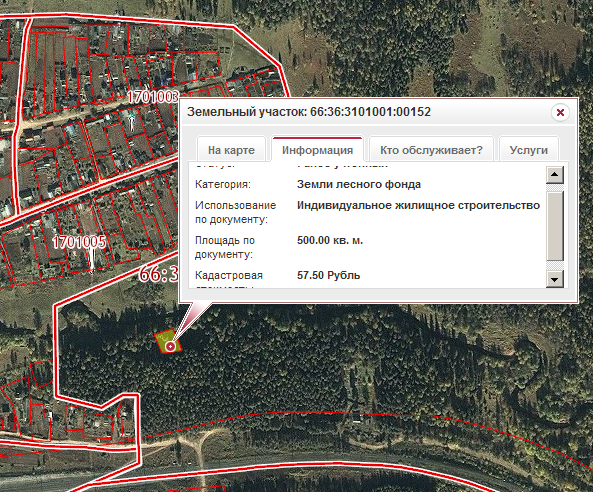Click the red circle parcel marker

171,346
